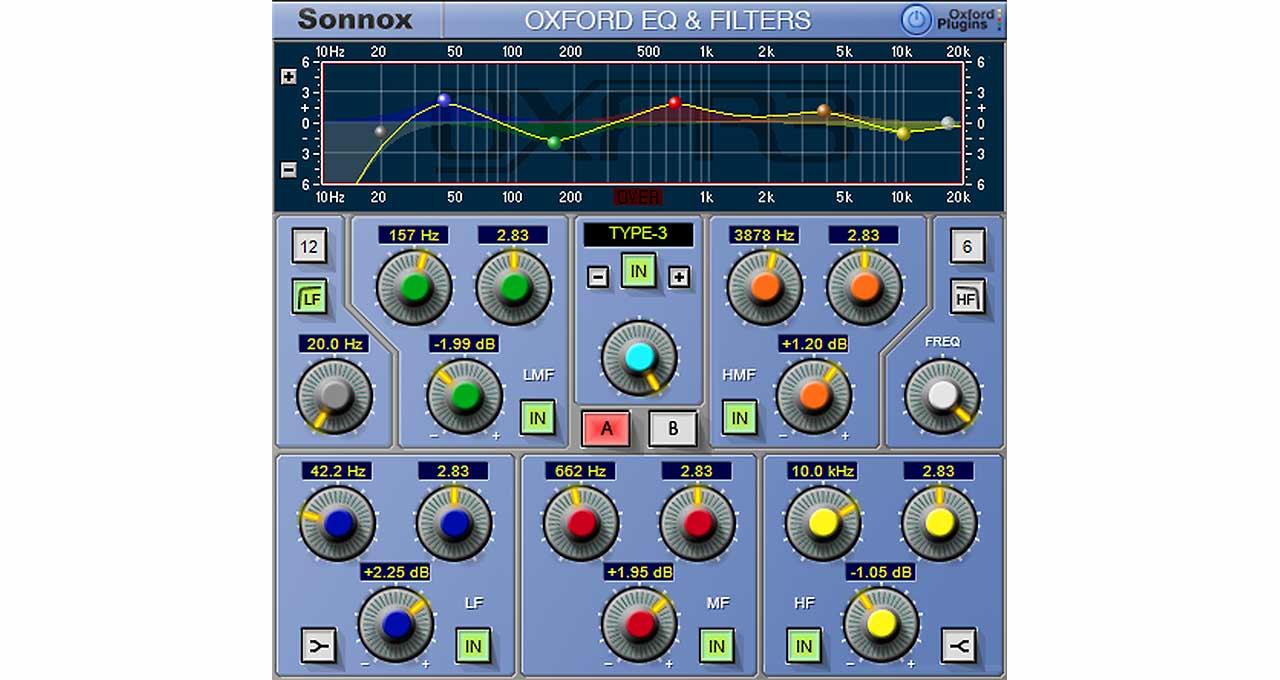This screenshot has width=1280, height=680.
Task: Step EQ type up with plus button
Action: (x=679, y=277)
